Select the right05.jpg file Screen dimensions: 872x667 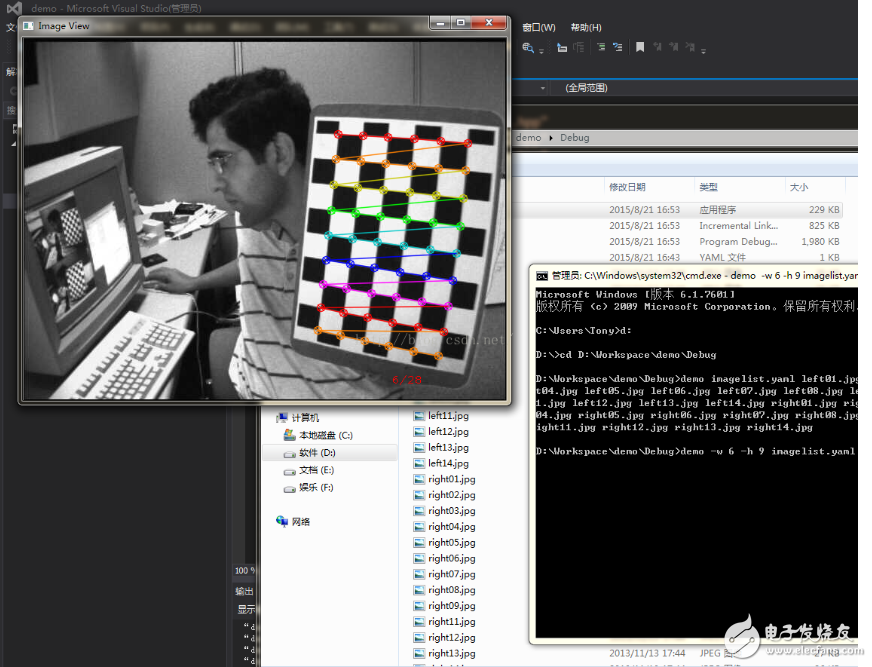[451, 543]
